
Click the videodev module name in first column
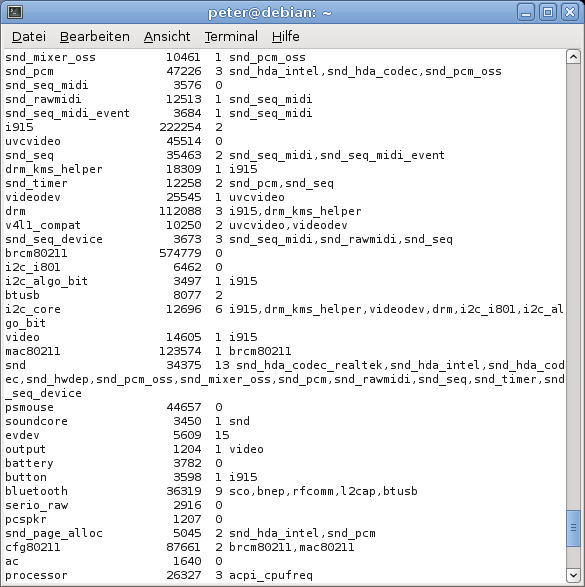(x=33, y=197)
